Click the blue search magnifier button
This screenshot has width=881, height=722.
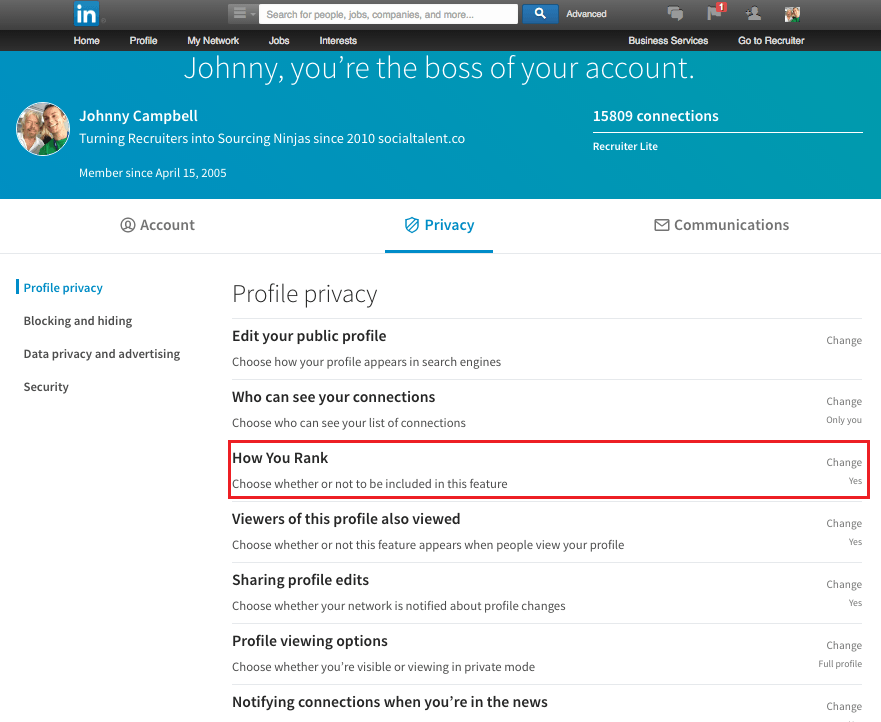(x=540, y=13)
